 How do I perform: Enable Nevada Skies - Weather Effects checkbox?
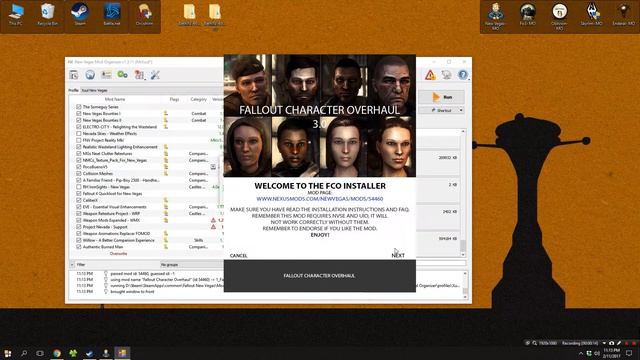pyautogui.click(x=78, y=133)
